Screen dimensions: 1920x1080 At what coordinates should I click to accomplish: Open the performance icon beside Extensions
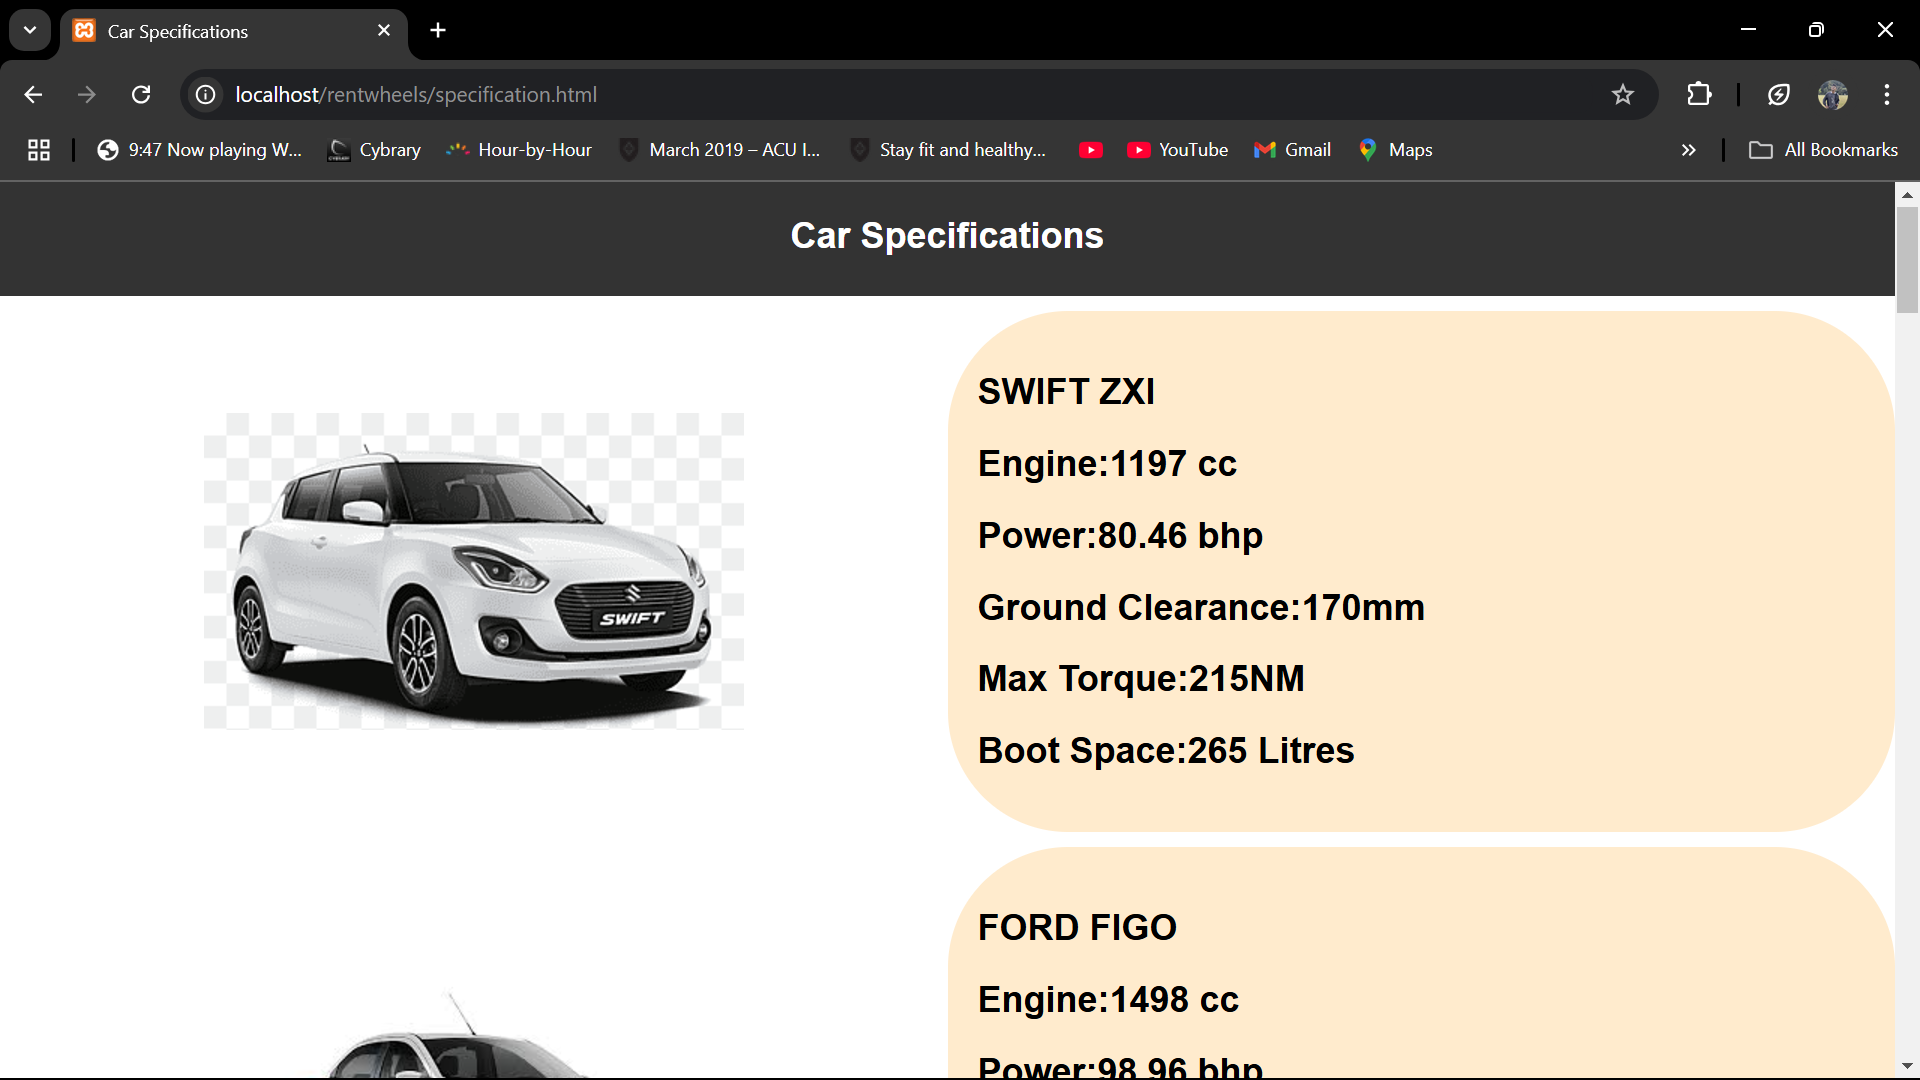coord(1778,95)
